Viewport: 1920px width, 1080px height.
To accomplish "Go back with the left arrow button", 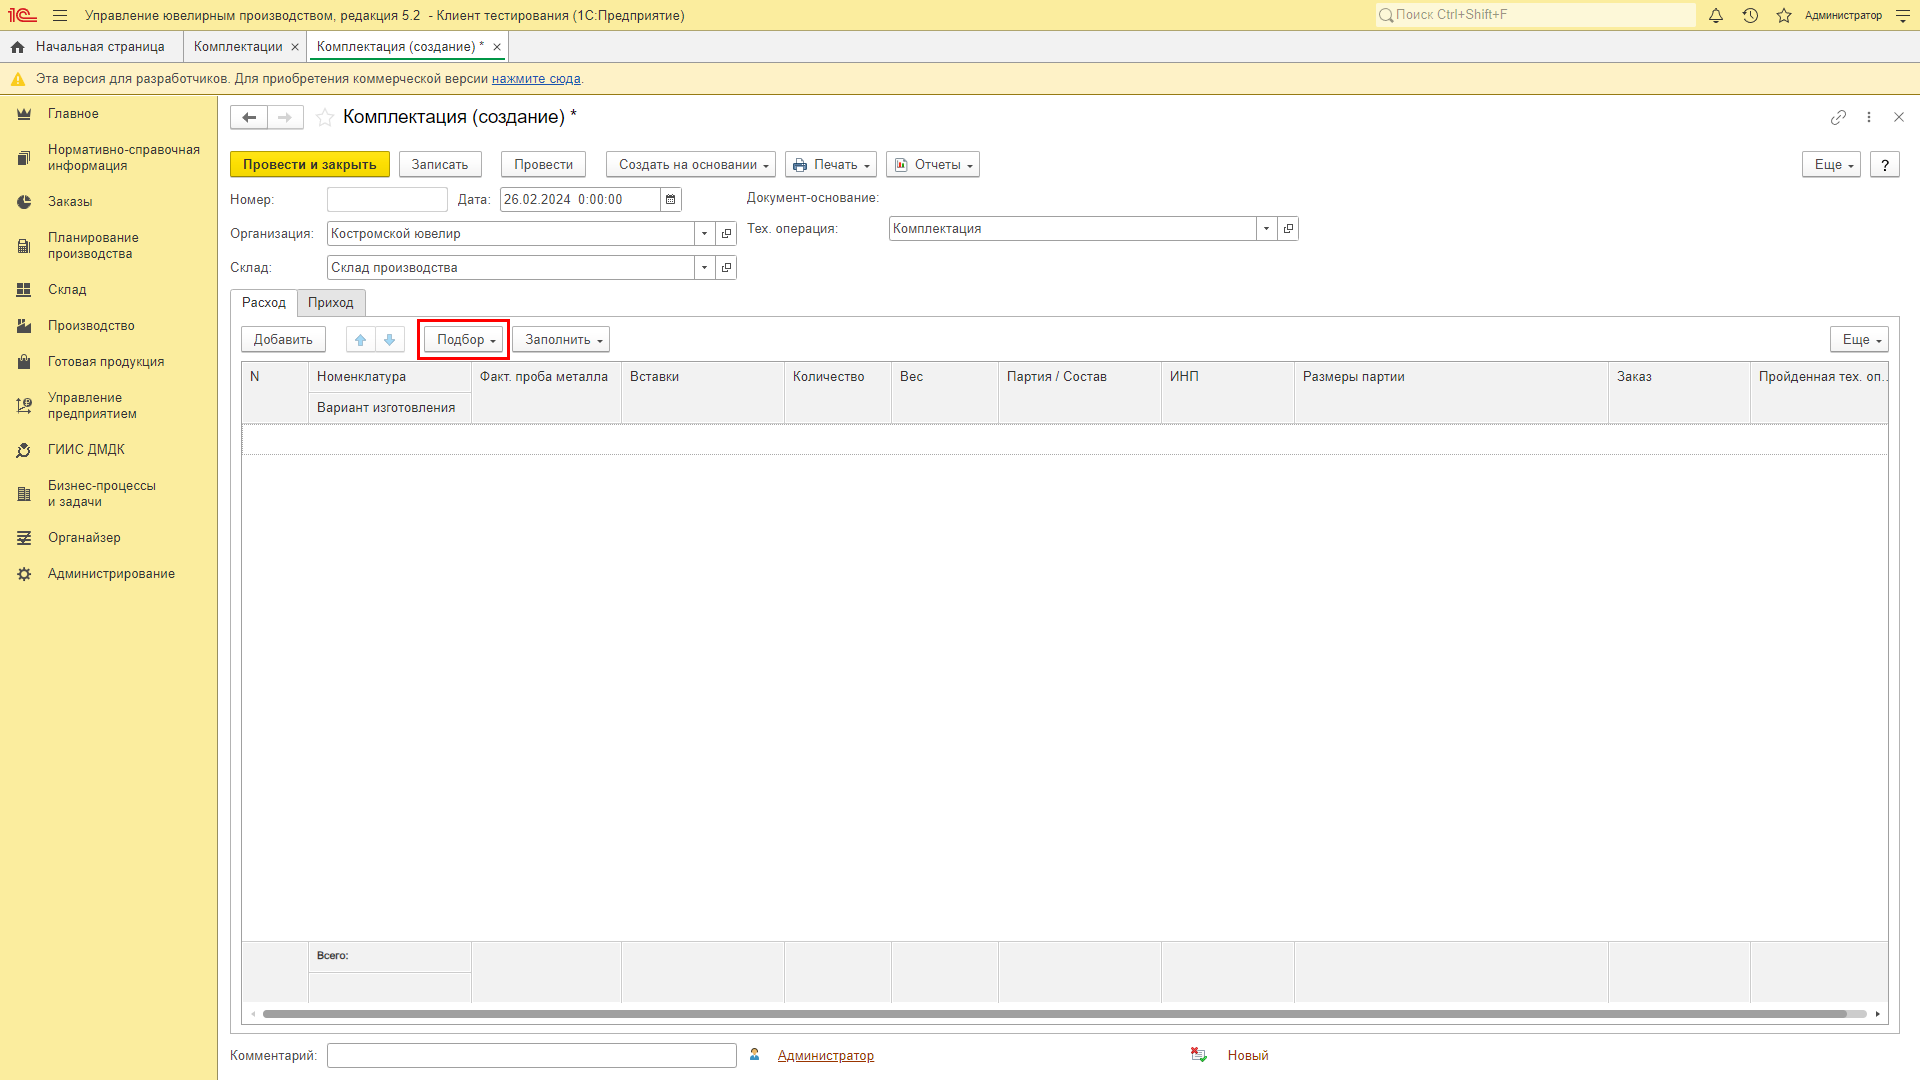I will pos(249,117).
